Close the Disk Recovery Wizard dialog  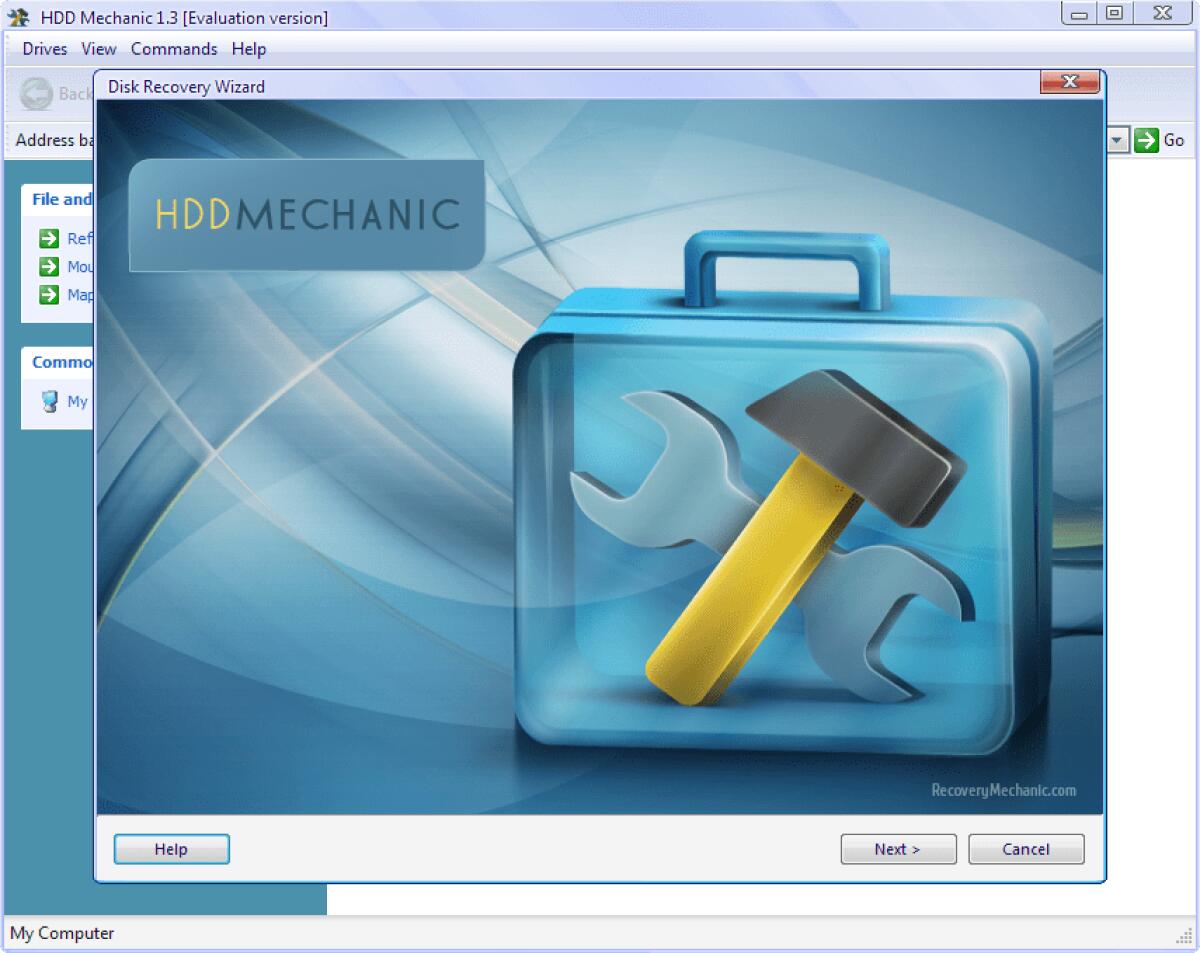1069,82
